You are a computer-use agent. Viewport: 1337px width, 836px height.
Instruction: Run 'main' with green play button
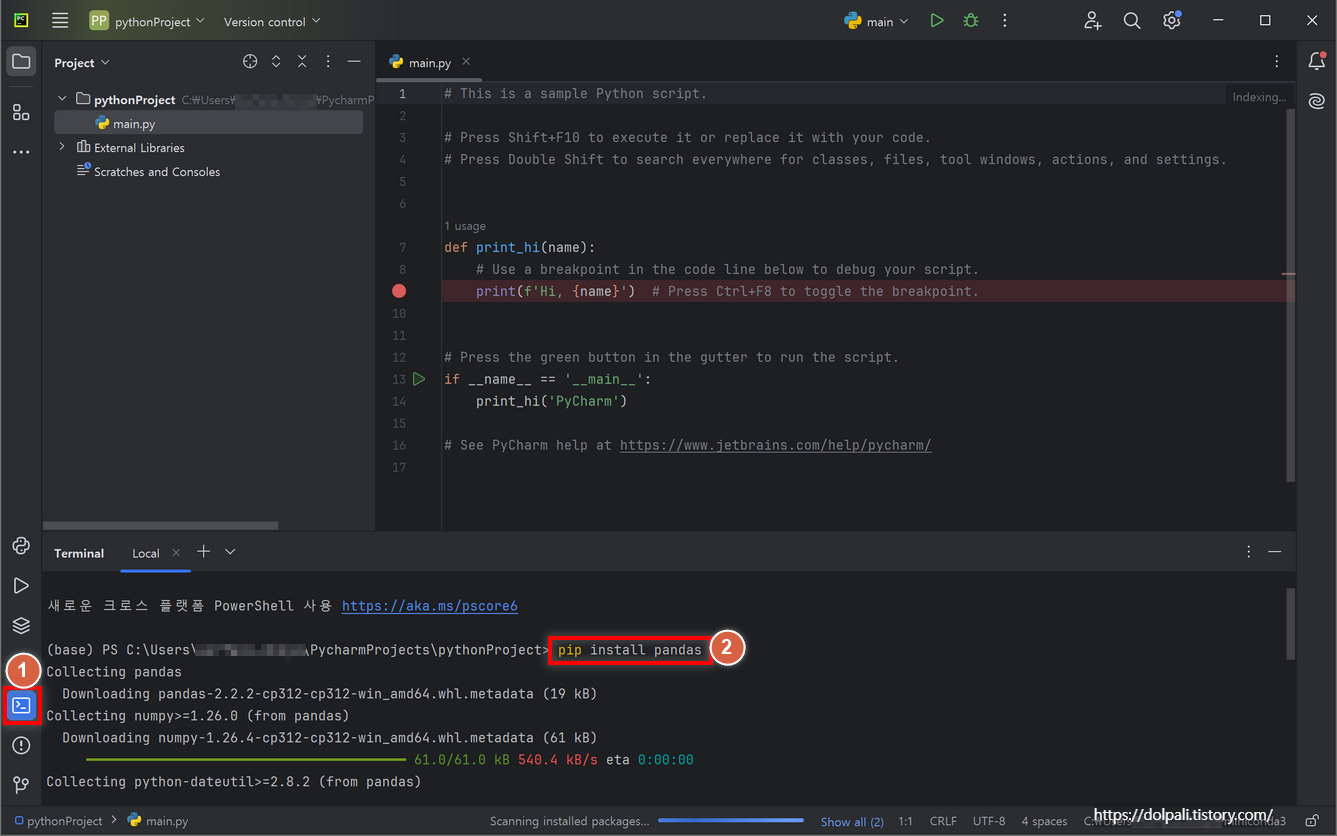pyautogui.click(x=937, y=20)
